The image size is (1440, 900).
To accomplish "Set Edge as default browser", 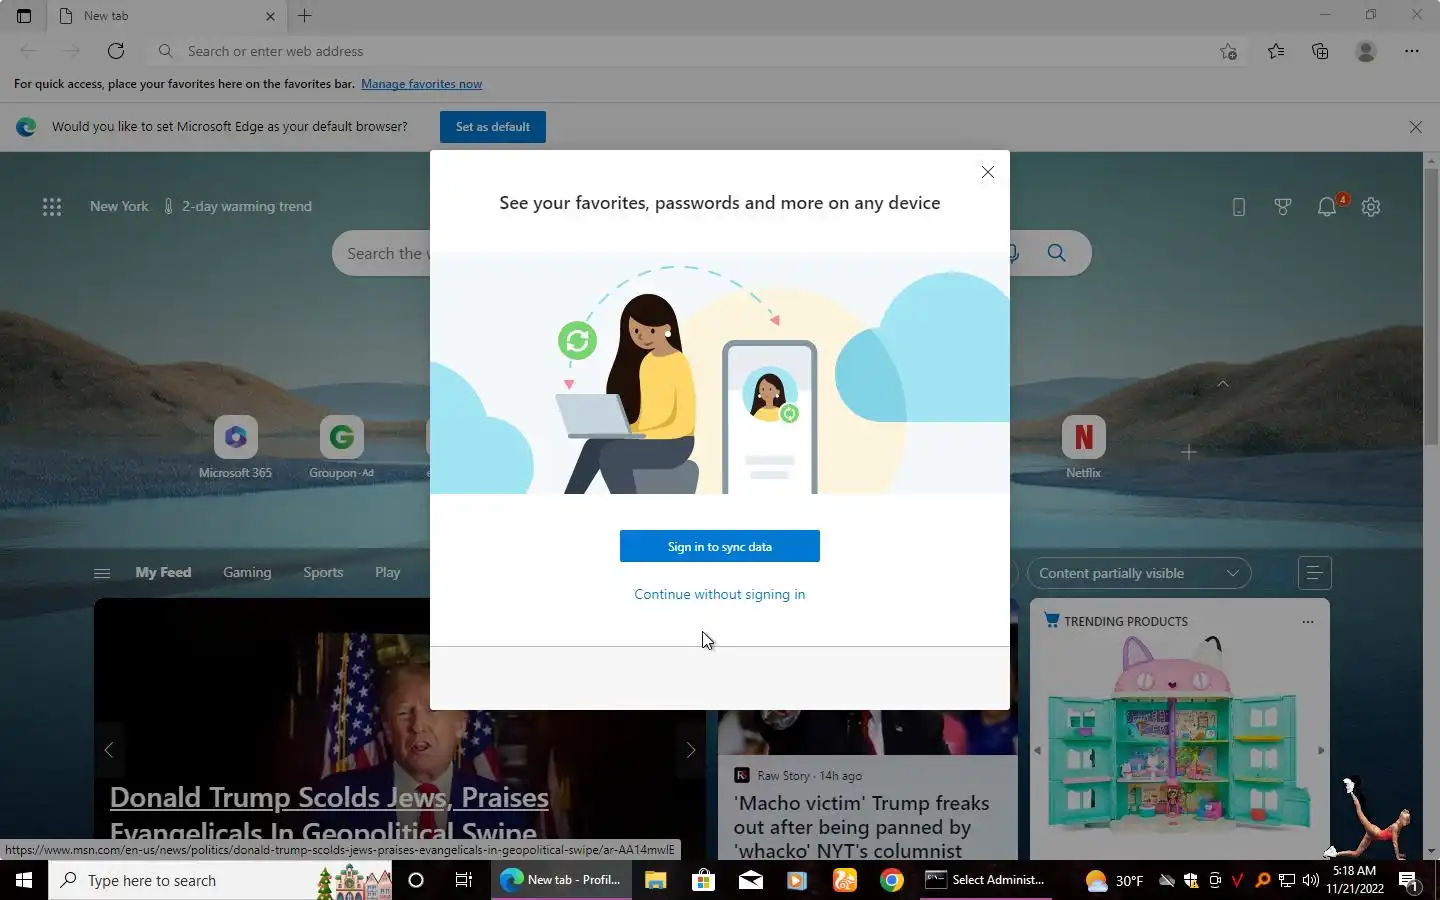I will tap(493, 127).
